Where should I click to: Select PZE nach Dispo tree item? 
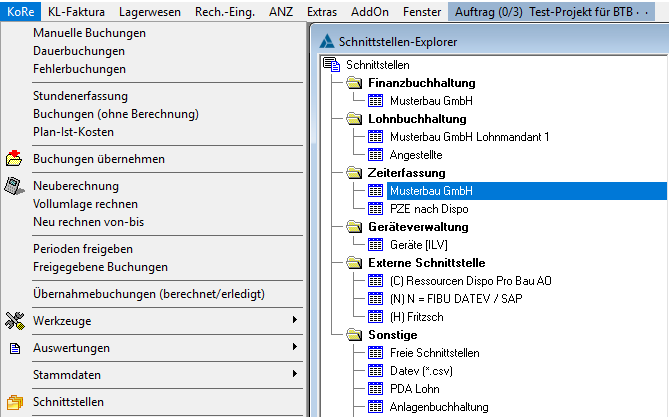coord(428,209)
